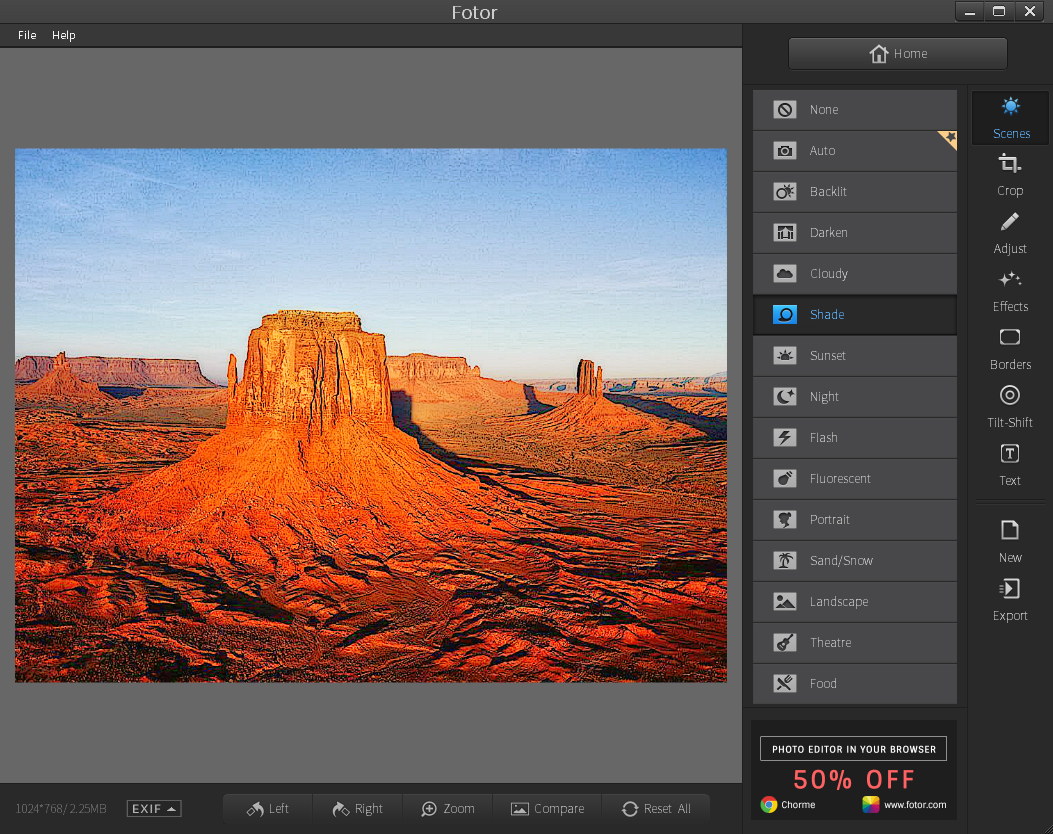The width and height of the screenshot is (1053, 834).
Task: Expand the EXIF info dropdown
Action: pyautogui.click(x=154, y=808)
